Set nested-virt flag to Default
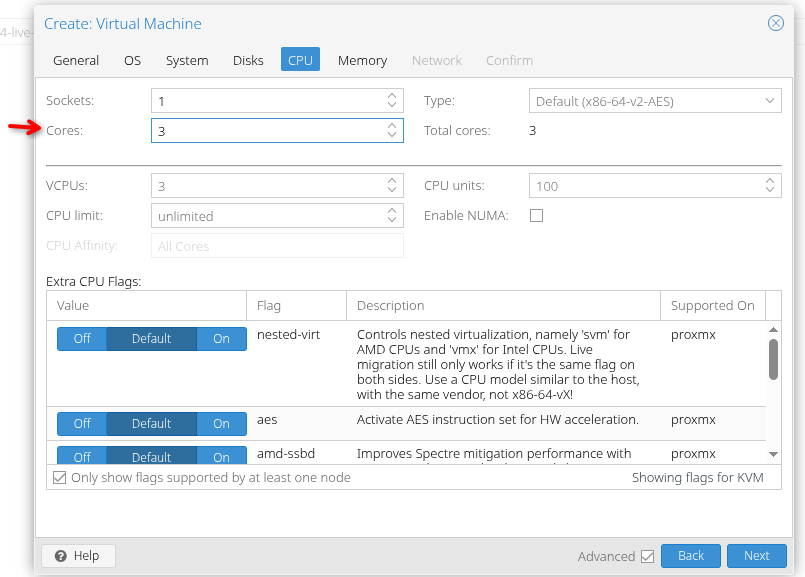 tap(151, 339)
